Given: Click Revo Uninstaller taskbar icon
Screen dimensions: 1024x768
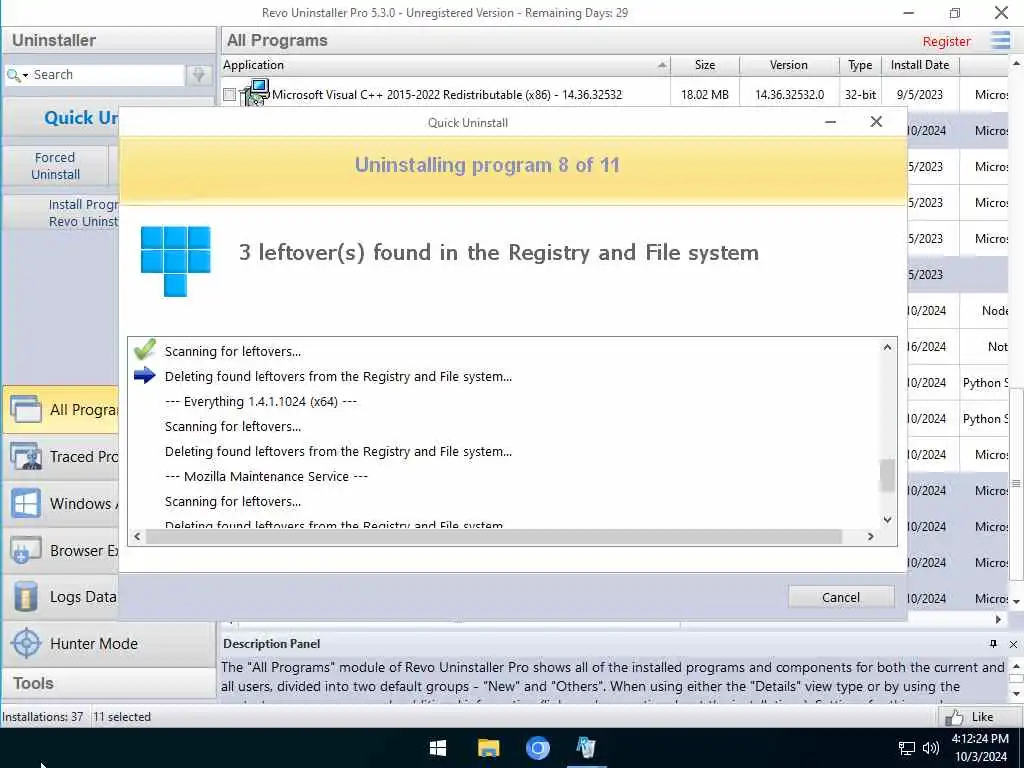Looking at the screenshot, I should [586, 748].
